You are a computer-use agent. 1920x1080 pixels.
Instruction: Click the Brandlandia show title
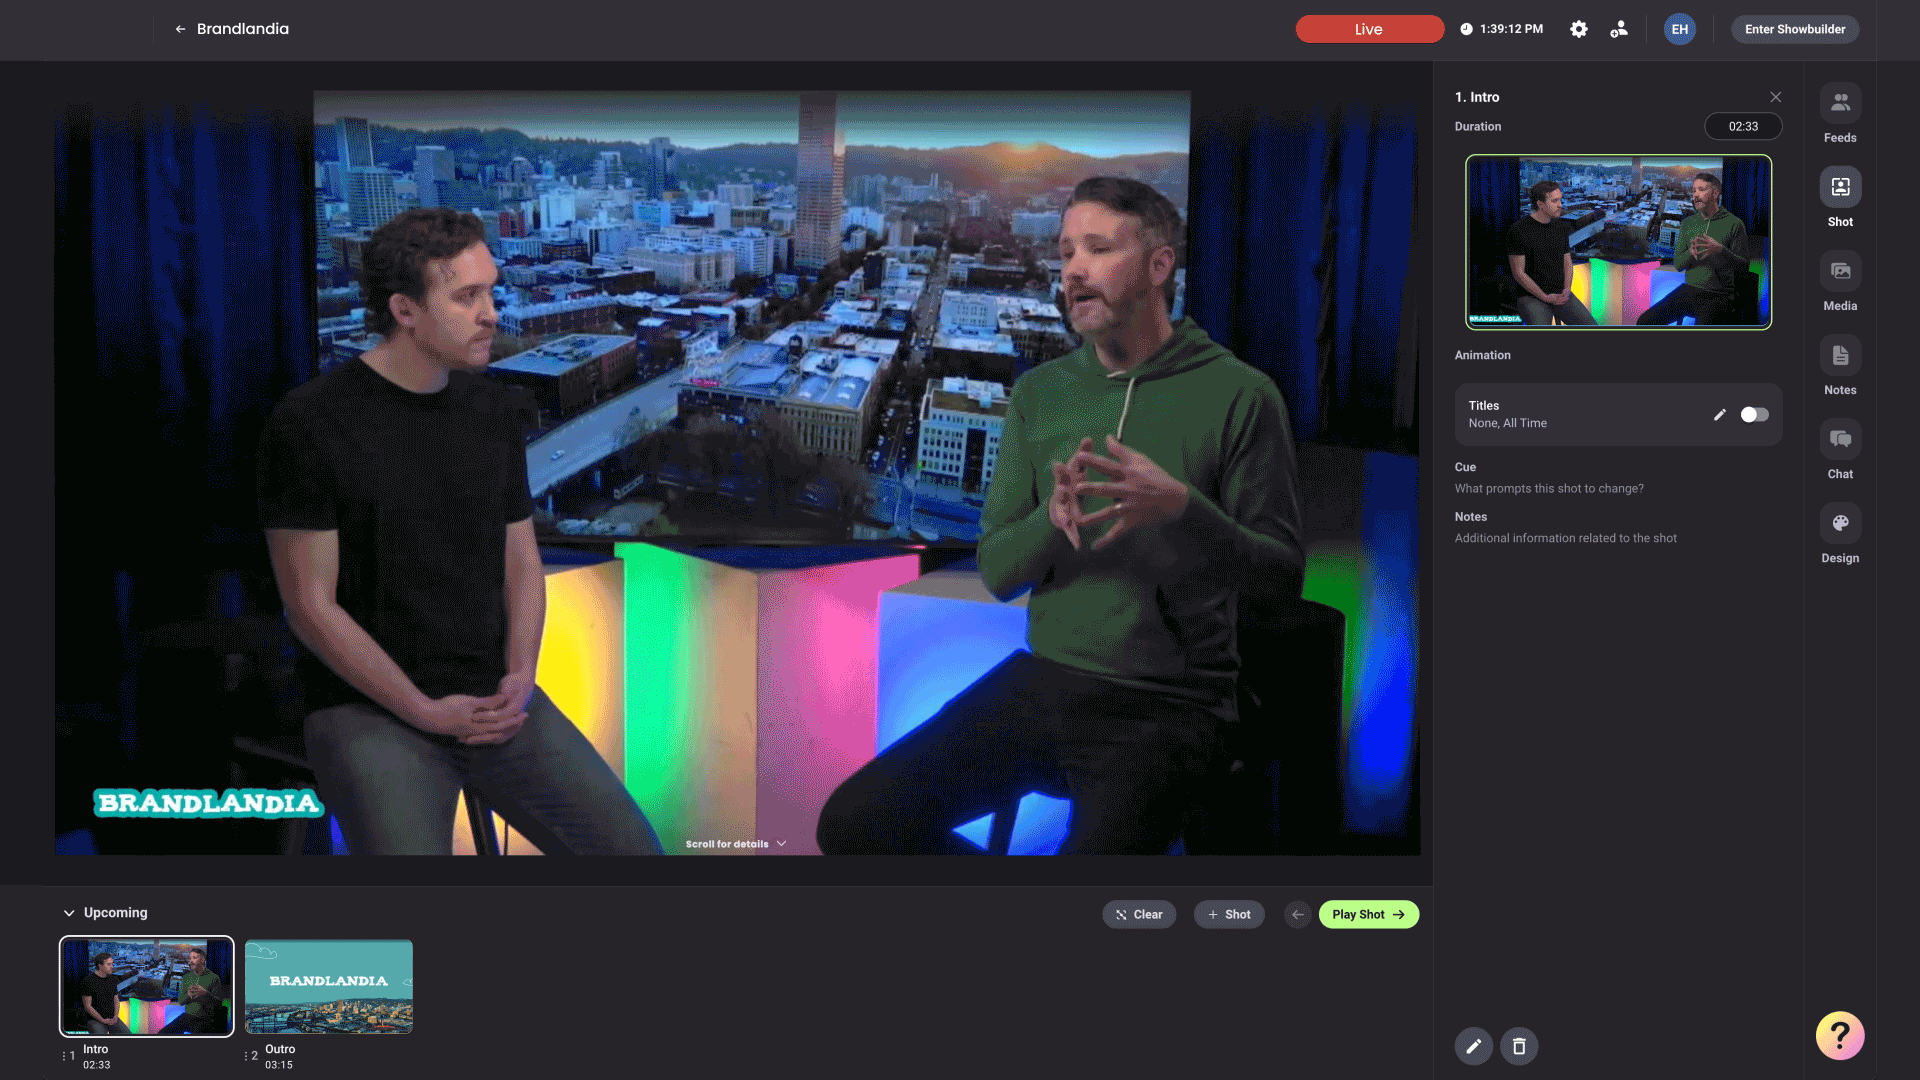(x=243, y=29)
